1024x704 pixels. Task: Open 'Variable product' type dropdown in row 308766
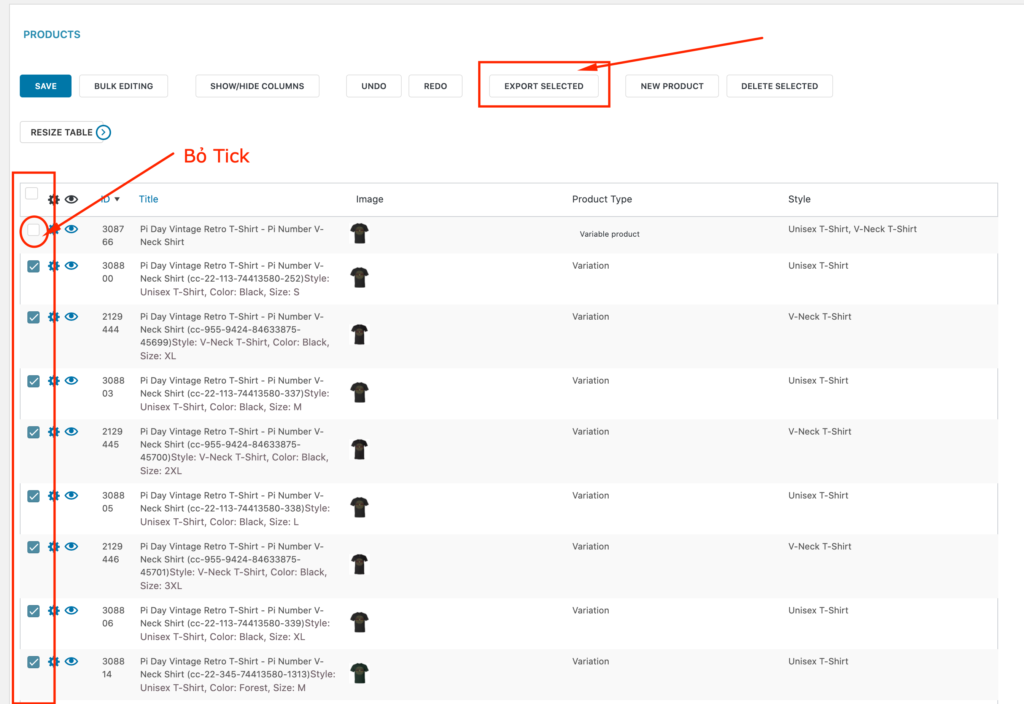[x=609, y=234]
